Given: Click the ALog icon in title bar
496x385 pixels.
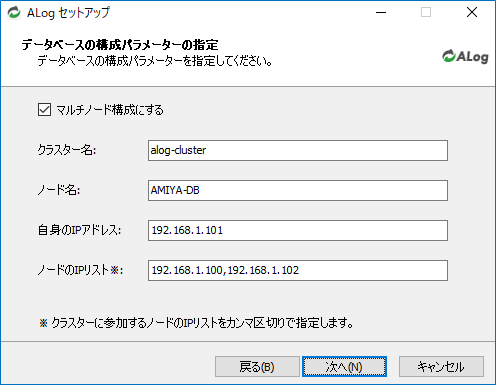Looking at the screenshot, I should click(x=14, y=13).
